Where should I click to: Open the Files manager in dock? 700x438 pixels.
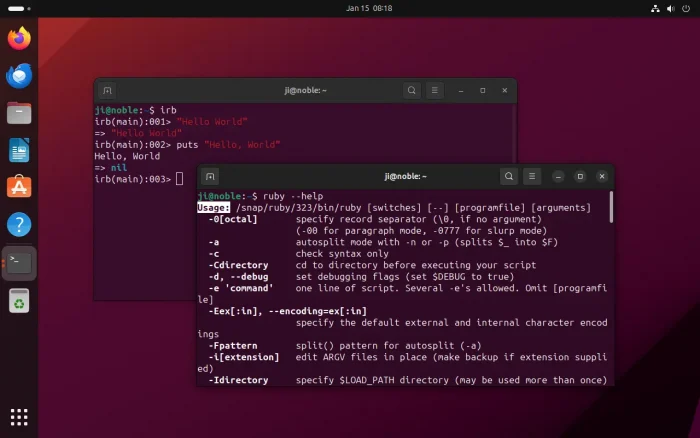click(19, 113)
